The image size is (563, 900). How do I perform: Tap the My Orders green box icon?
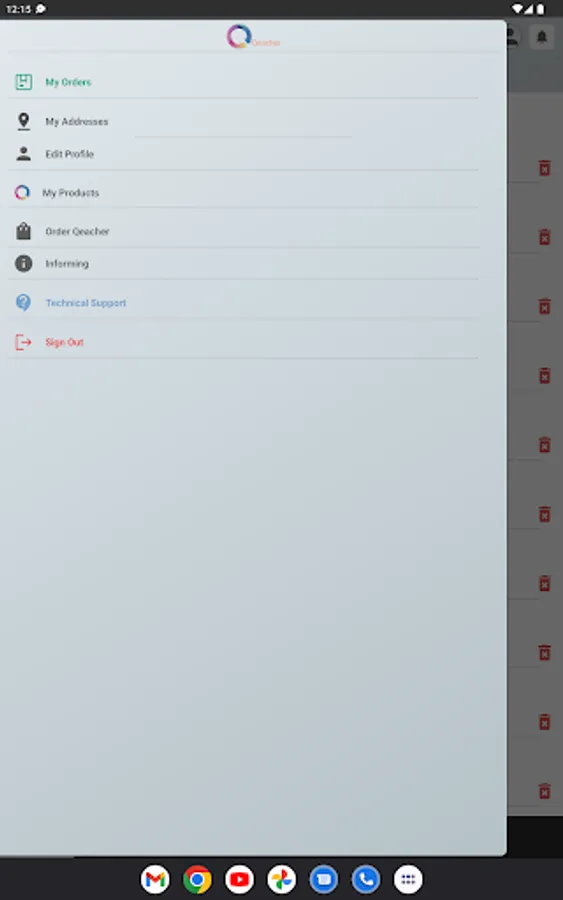(x=24, y=82)
